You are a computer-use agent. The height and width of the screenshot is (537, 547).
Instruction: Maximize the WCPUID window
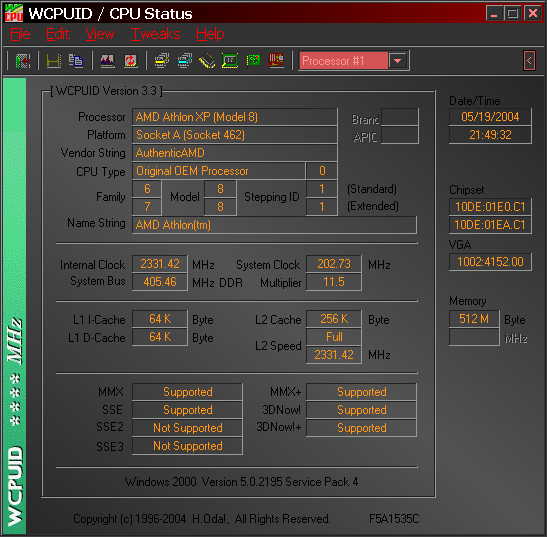512,14
